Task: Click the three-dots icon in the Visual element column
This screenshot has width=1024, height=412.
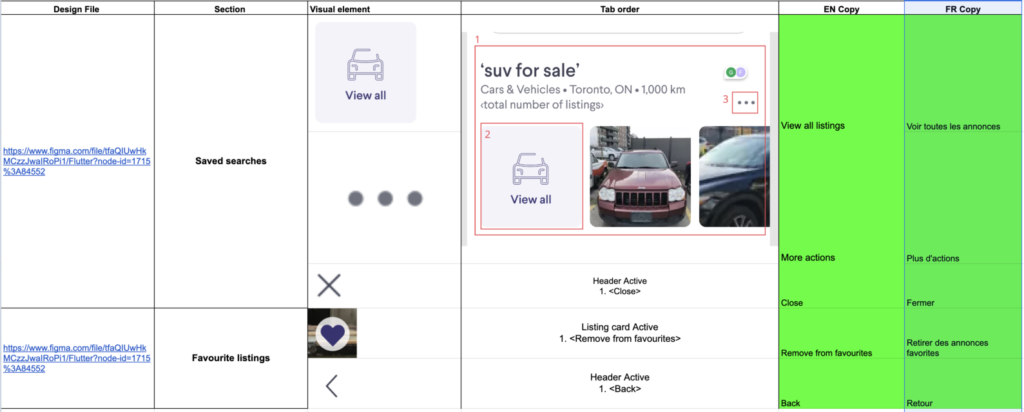Action: pos(385,198)
